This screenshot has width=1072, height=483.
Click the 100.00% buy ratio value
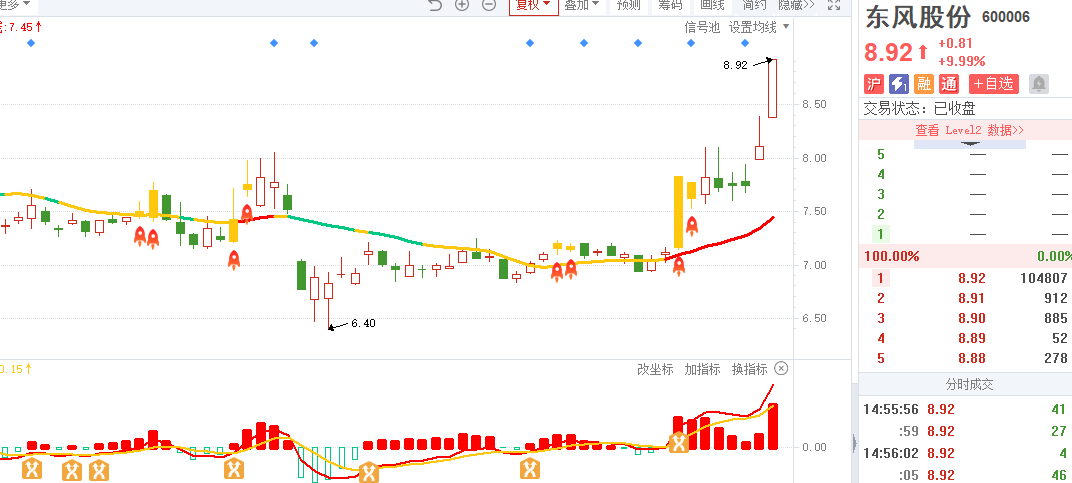[892, 257]
